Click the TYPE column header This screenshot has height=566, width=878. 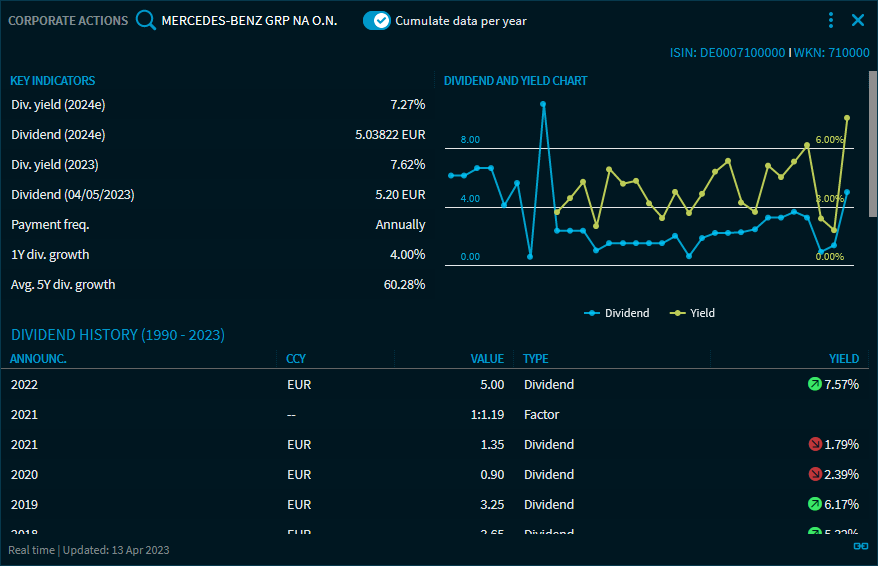tap(536, 359)
